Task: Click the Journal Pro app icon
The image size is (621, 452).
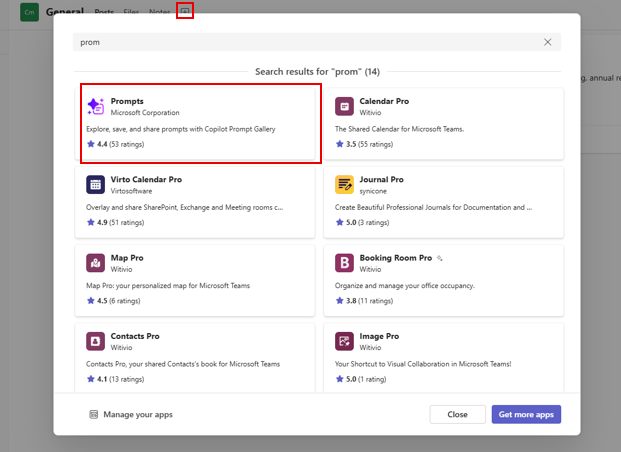Action: 344,185
